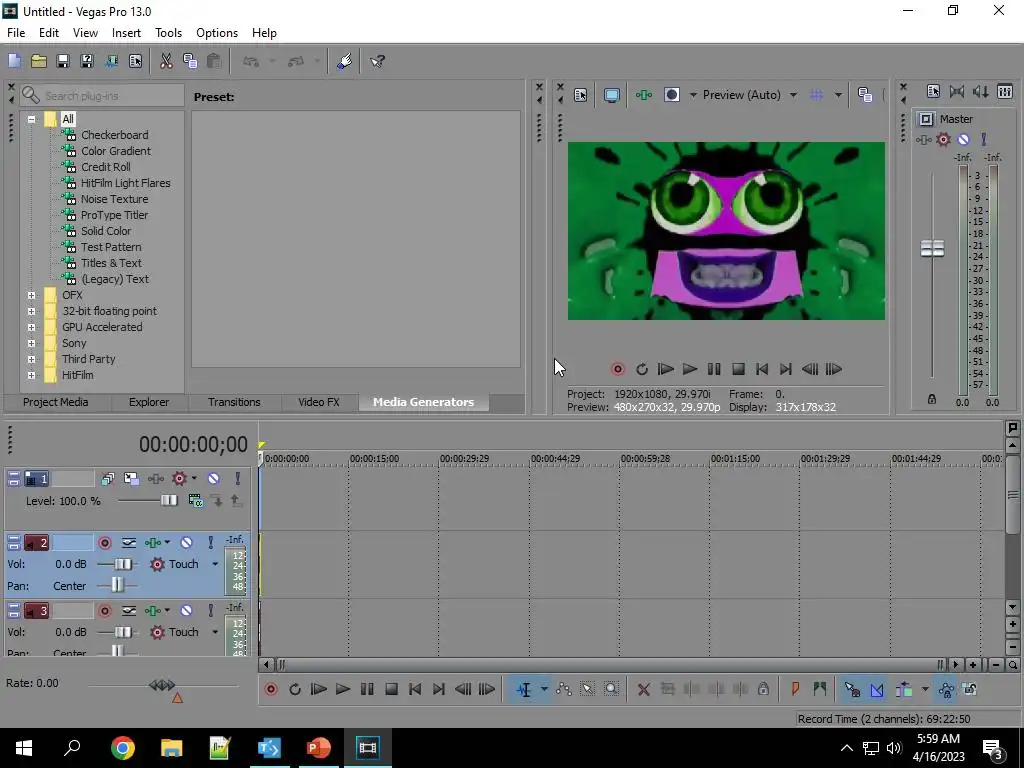Pause playback in the preview window
This screenshot has height=768, width=1024.
coord(714,369)
